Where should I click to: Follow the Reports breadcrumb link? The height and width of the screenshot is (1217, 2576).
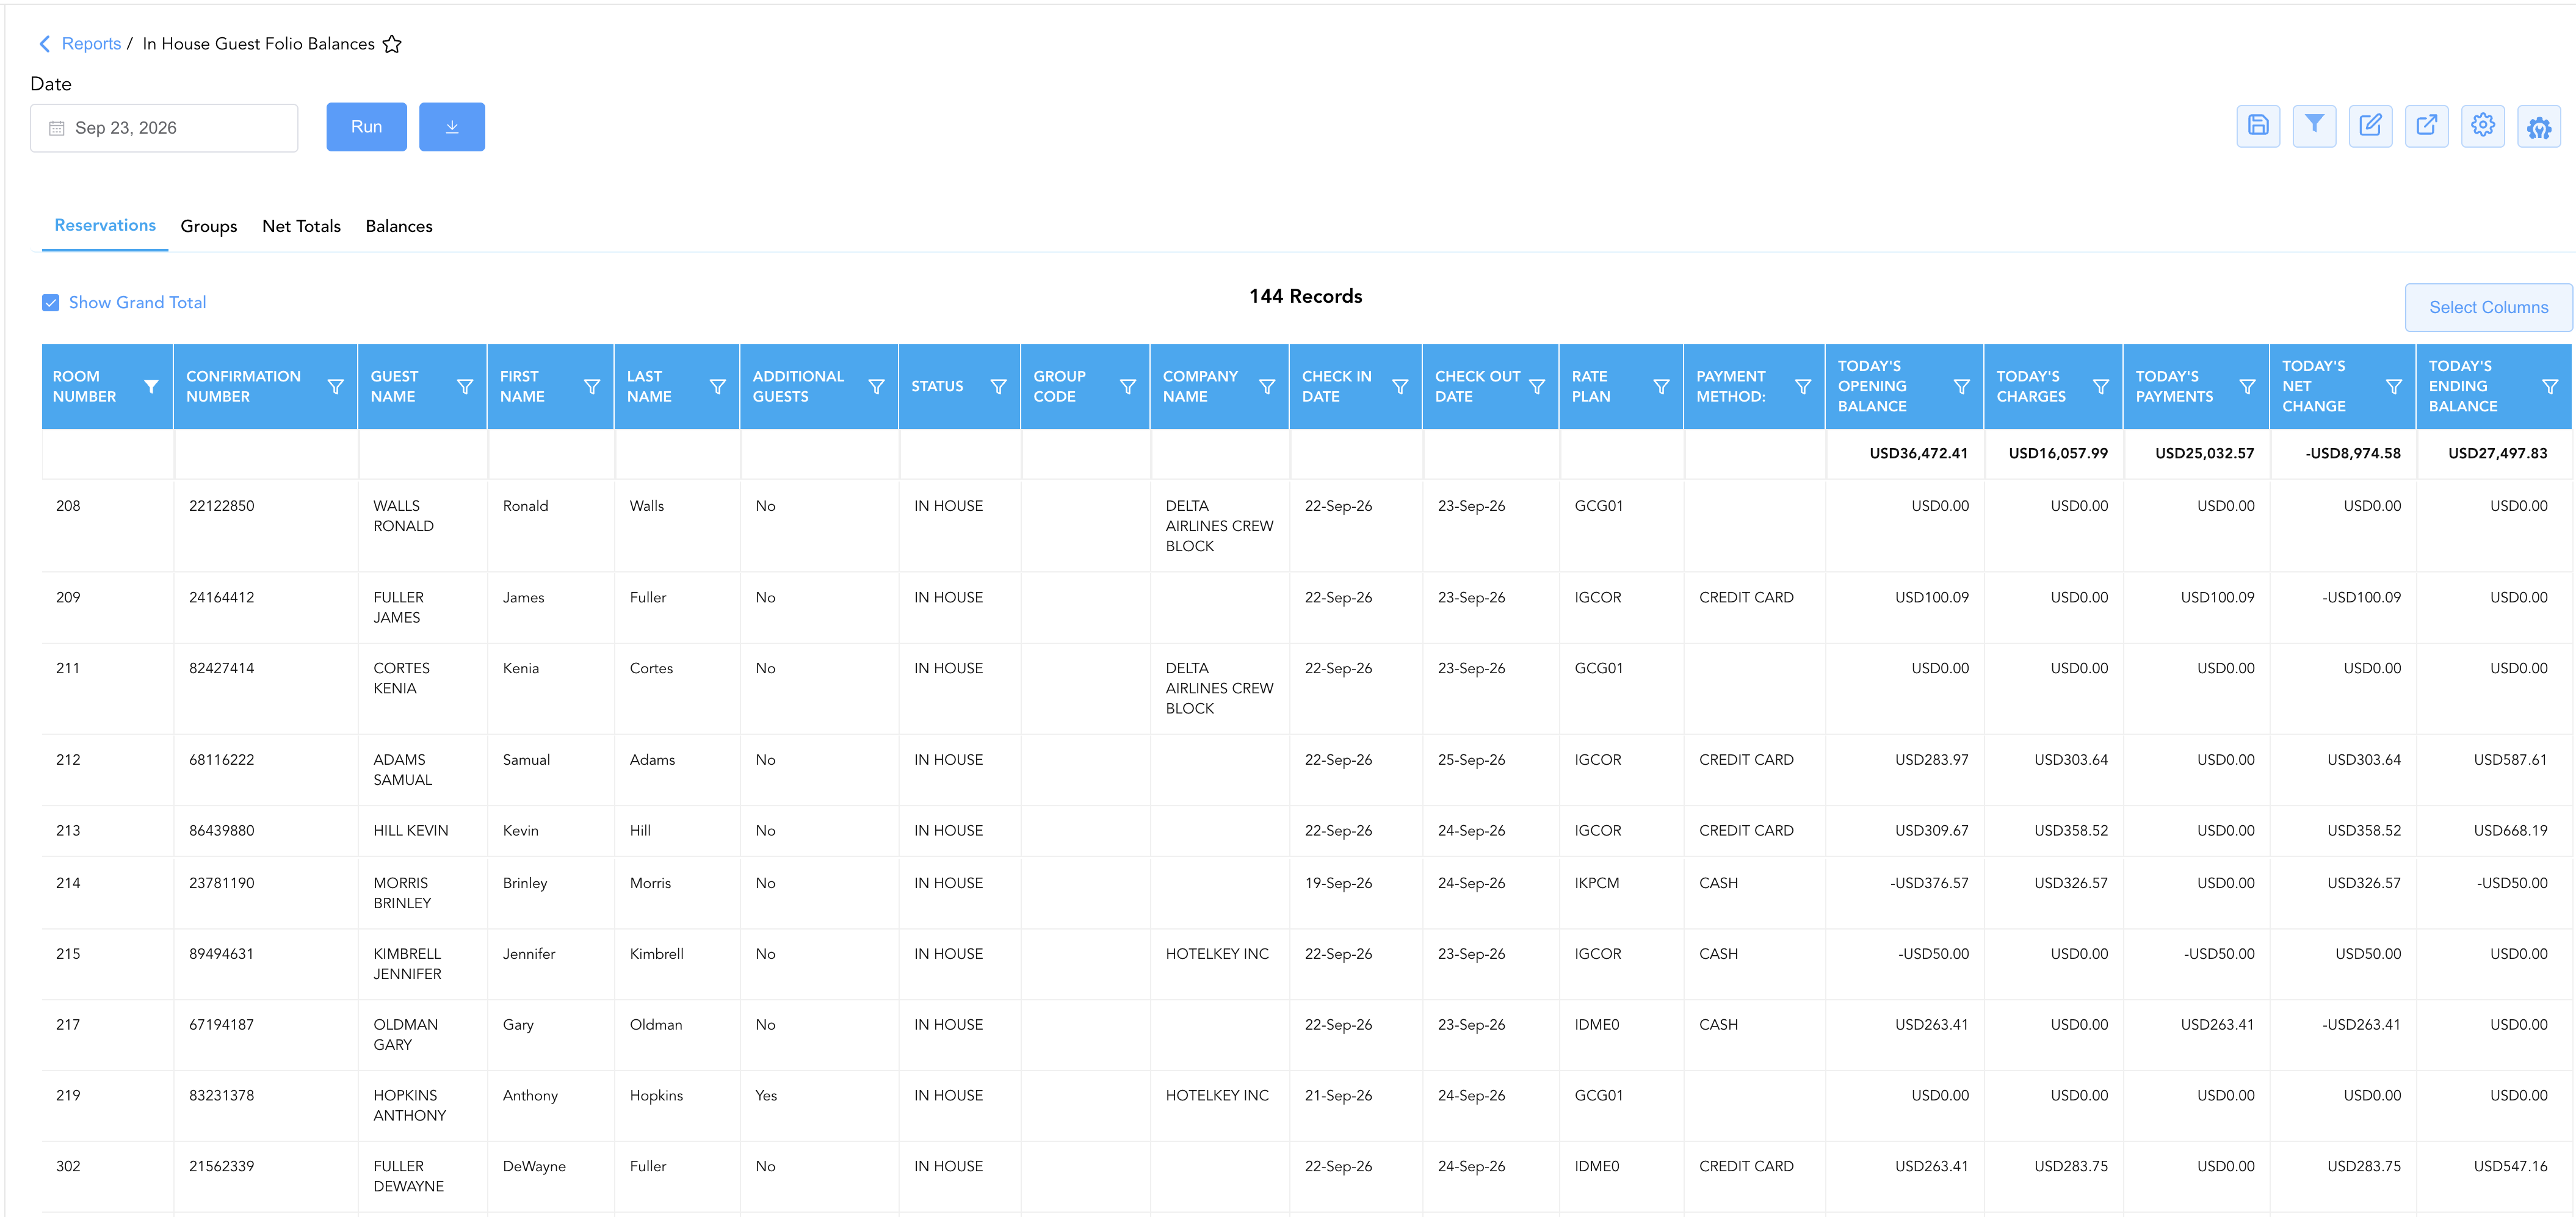[x=91, y=44]
